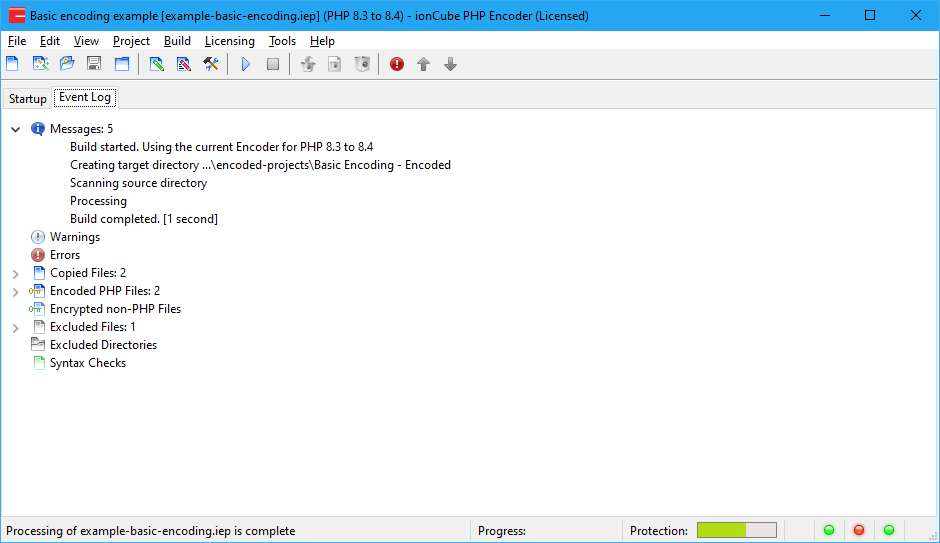Switch to the Startup tab
This screenshot has height=543, width=940.
[28, 99]
